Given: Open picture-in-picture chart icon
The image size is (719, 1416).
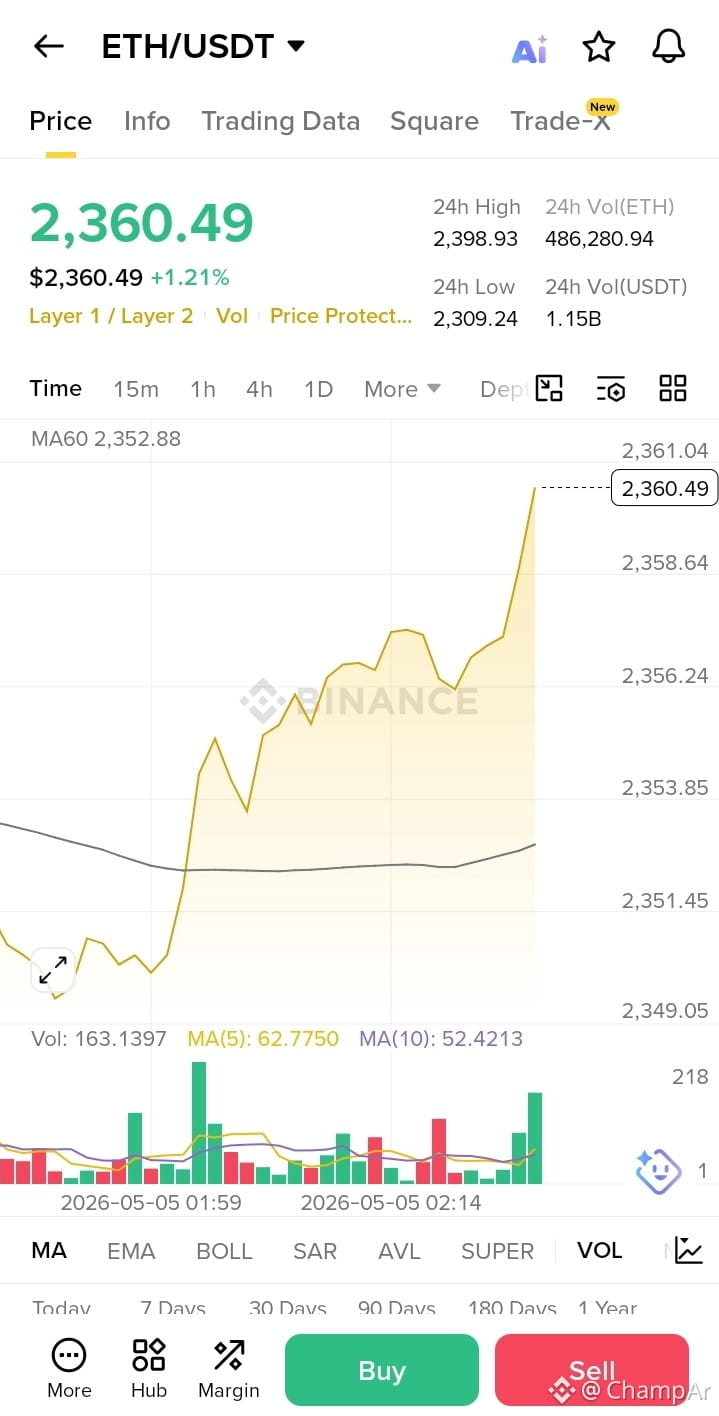Looking at the screenshot, I should coord(549,388).
